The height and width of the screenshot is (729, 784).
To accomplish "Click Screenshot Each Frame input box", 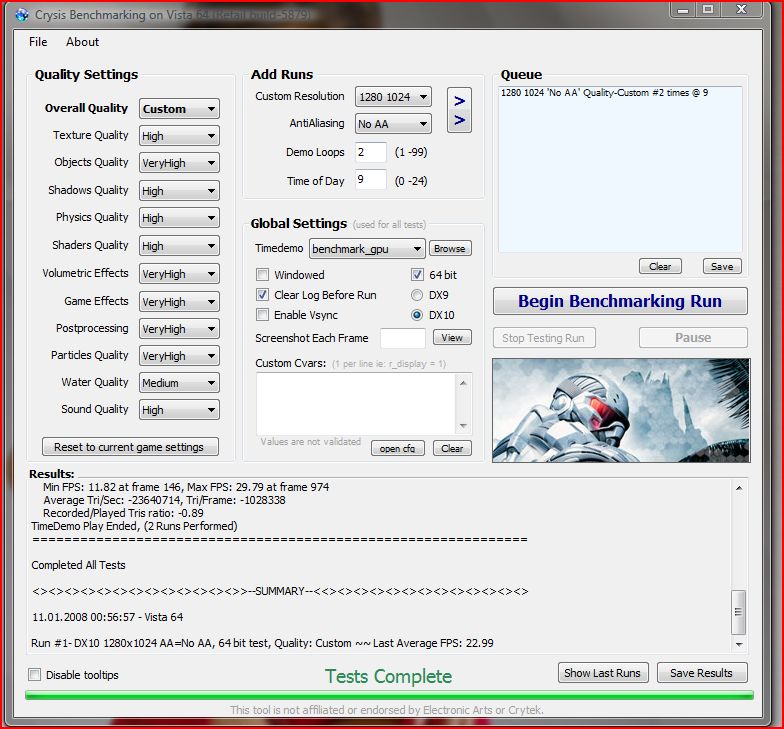I will click(402, 338).
